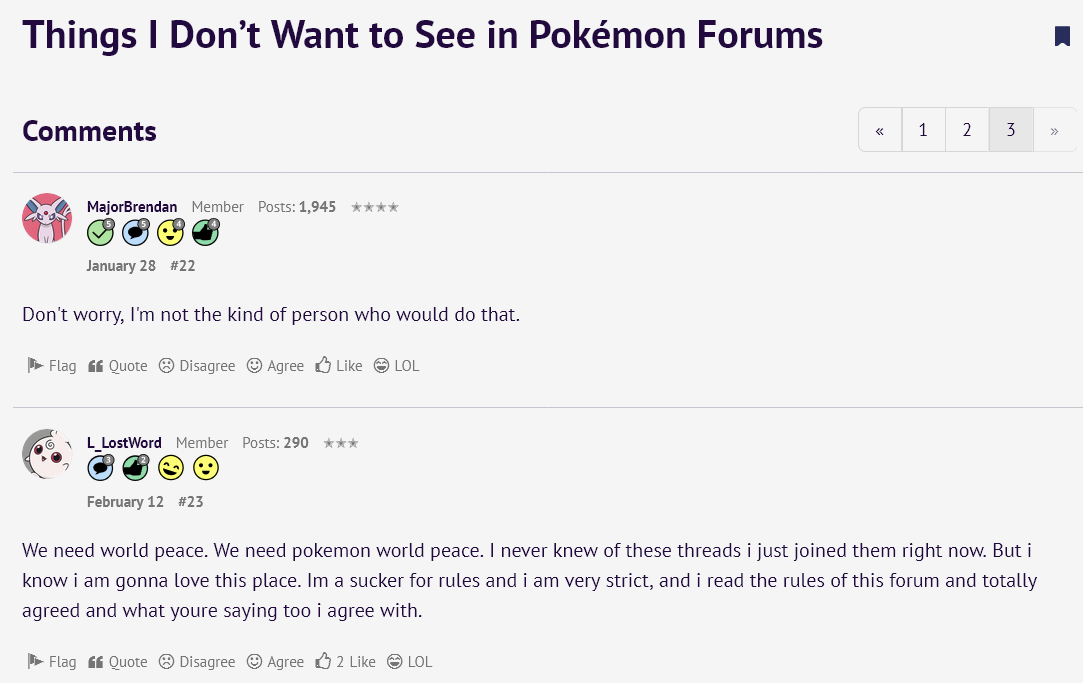Click MajorBrendan's green thumbs-up badge
Screen dimensions: 1083x683
(x=206, y=232)
